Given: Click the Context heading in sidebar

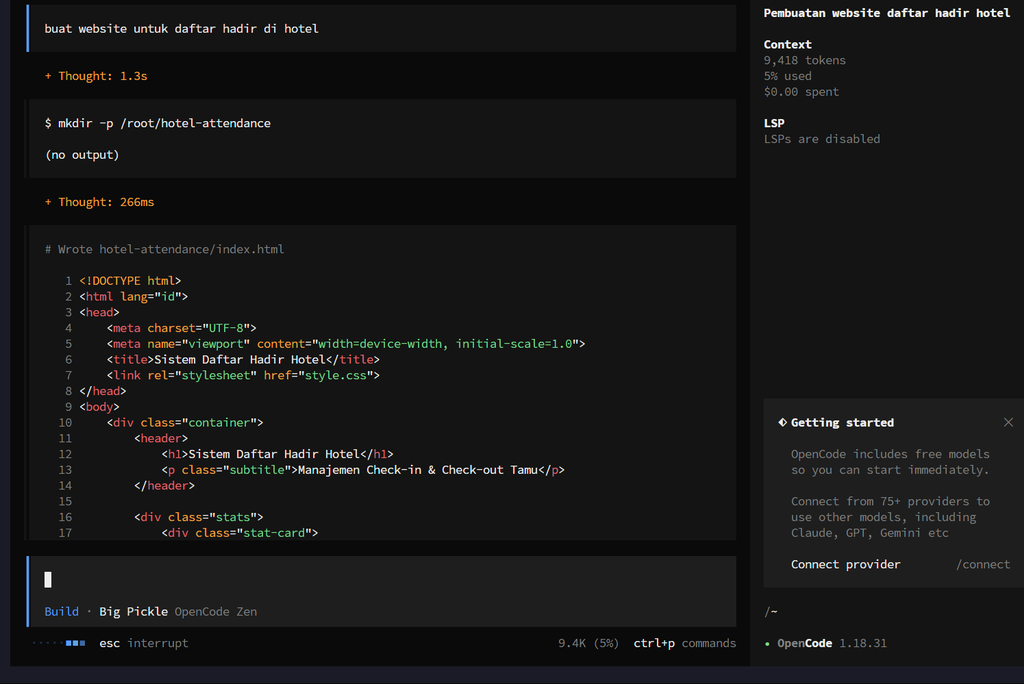Looking at the screenshot, I should coord(788,44).
